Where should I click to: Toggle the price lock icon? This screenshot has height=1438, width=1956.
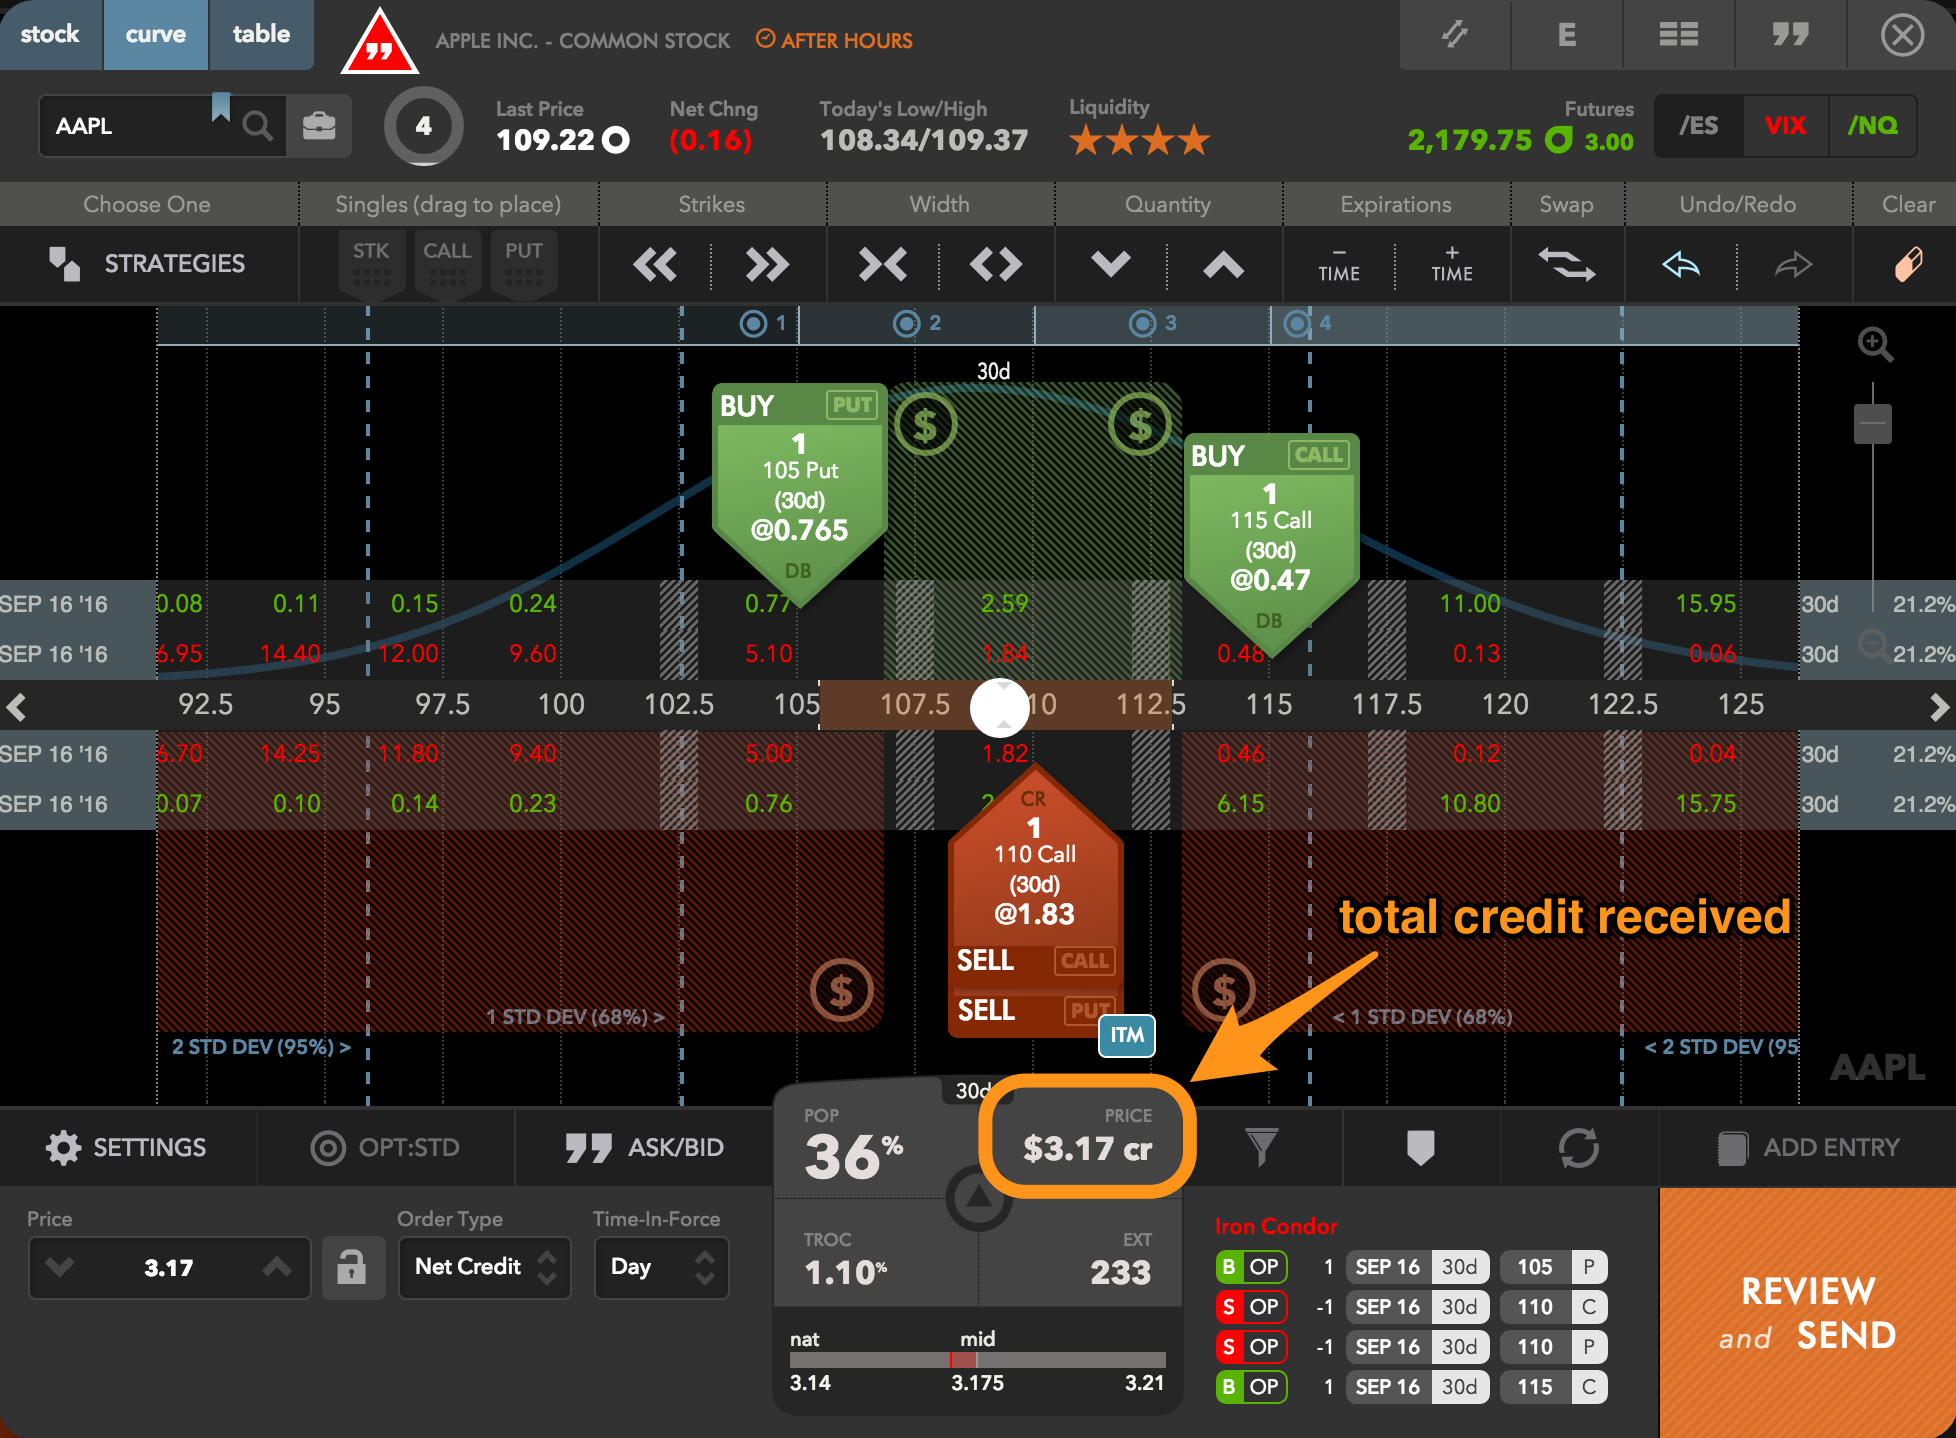tap(351, 1268)
